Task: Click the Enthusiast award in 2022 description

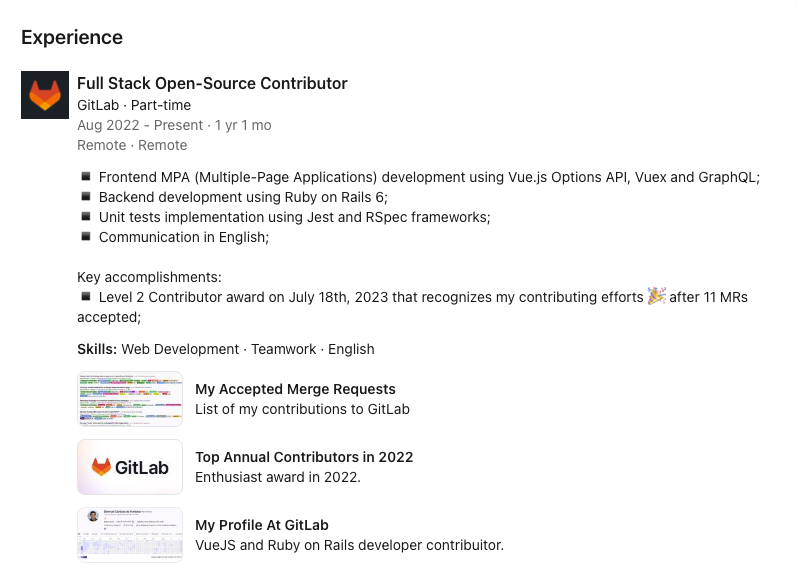Action: 277,477
